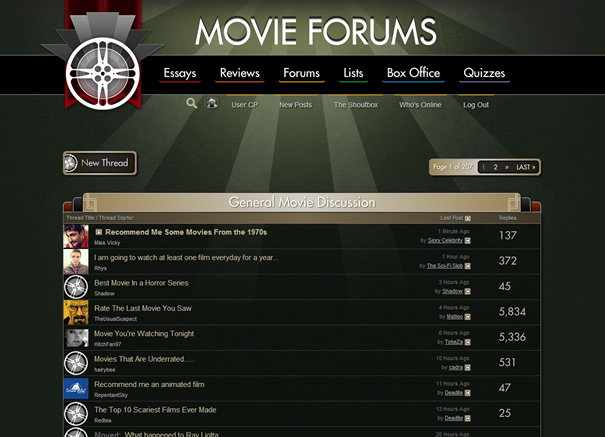The width and height of the screenshot is (605, 437).
Task: Click the new-post icon before Recommend Me Some Movies
Action: point(99,232)
